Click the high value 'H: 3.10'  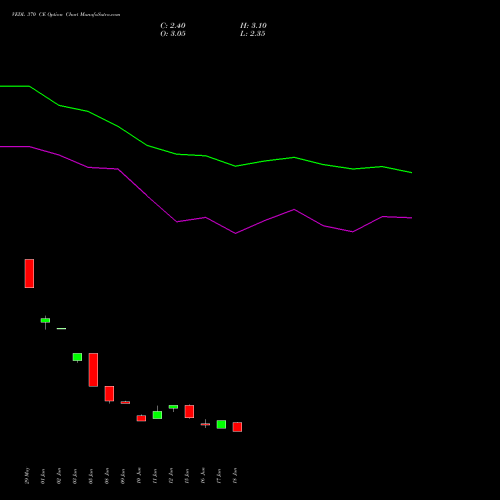(x=253, y=26)
